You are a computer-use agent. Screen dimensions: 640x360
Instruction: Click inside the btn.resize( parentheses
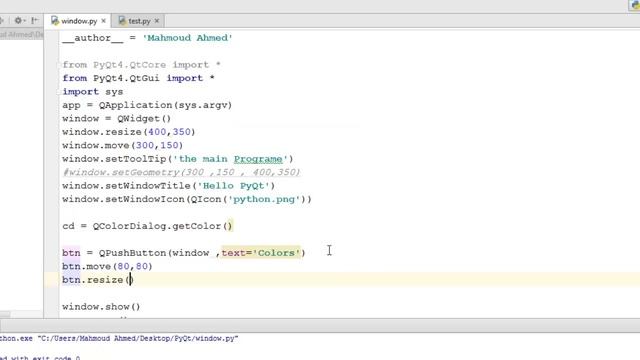pyautogui.click(x=131, y=280)
